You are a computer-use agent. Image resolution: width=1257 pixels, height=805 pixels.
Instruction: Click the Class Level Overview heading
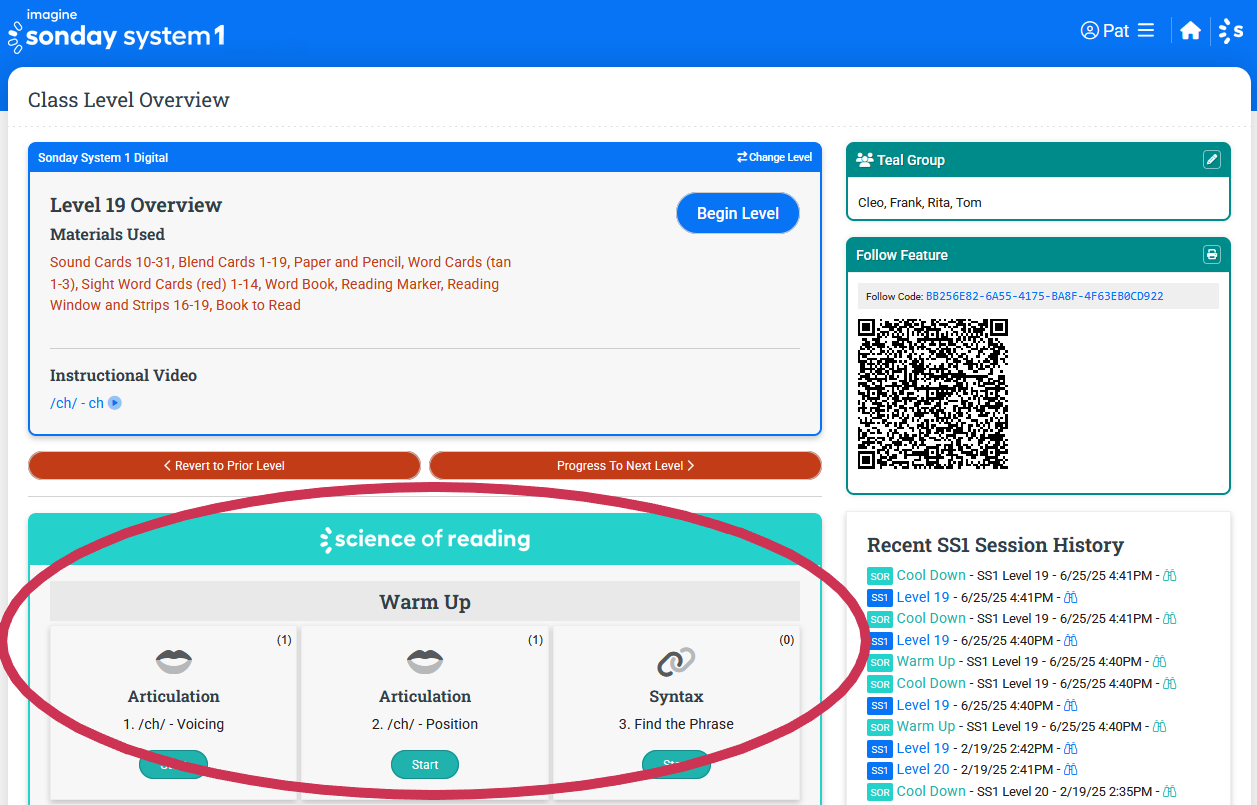(129, 100)
